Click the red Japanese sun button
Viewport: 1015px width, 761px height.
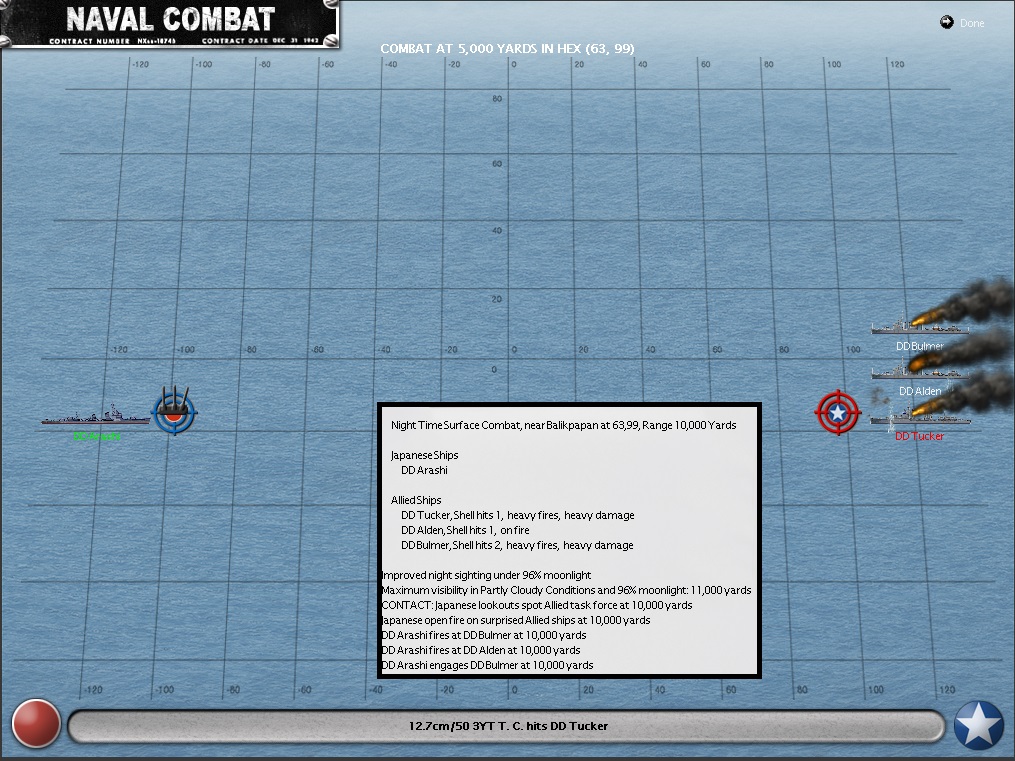pos(36,723)
